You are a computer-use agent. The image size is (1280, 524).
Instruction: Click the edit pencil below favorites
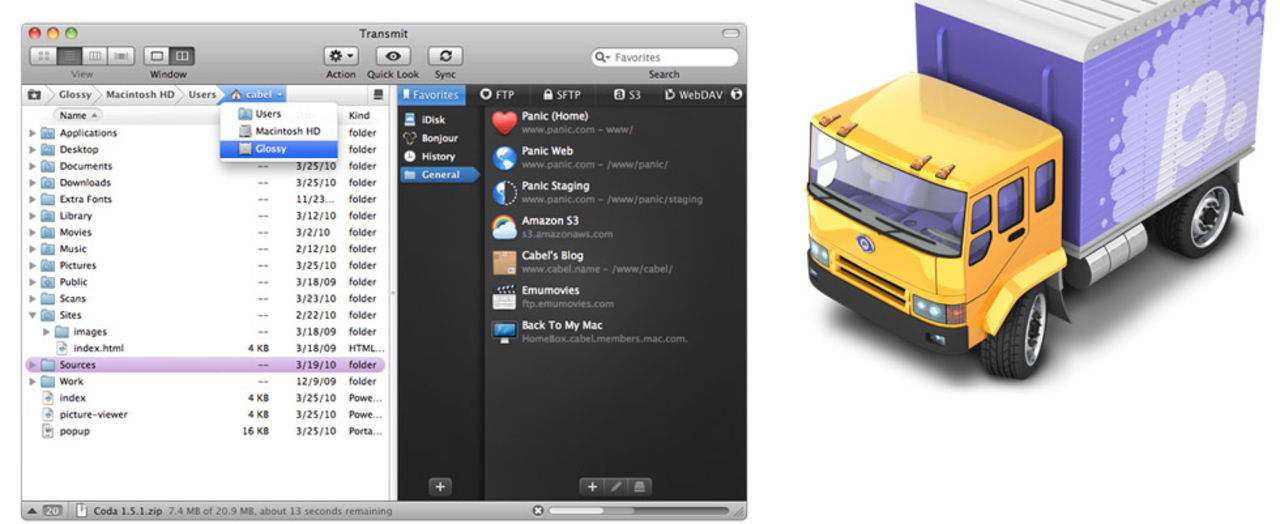tap(615, 487)
